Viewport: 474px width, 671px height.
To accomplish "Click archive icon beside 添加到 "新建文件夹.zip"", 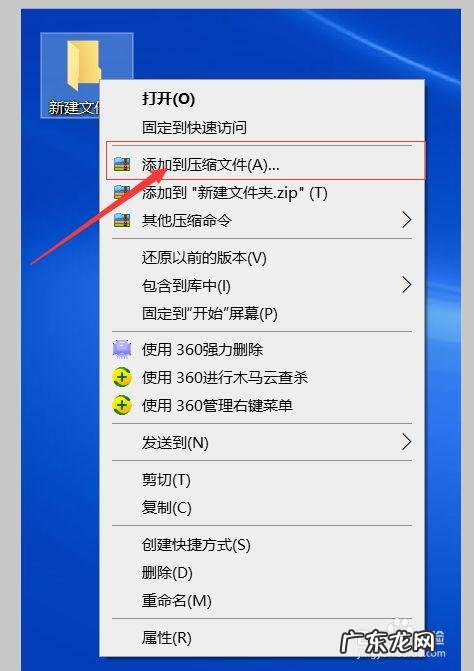I will click(x=122, y=193).
